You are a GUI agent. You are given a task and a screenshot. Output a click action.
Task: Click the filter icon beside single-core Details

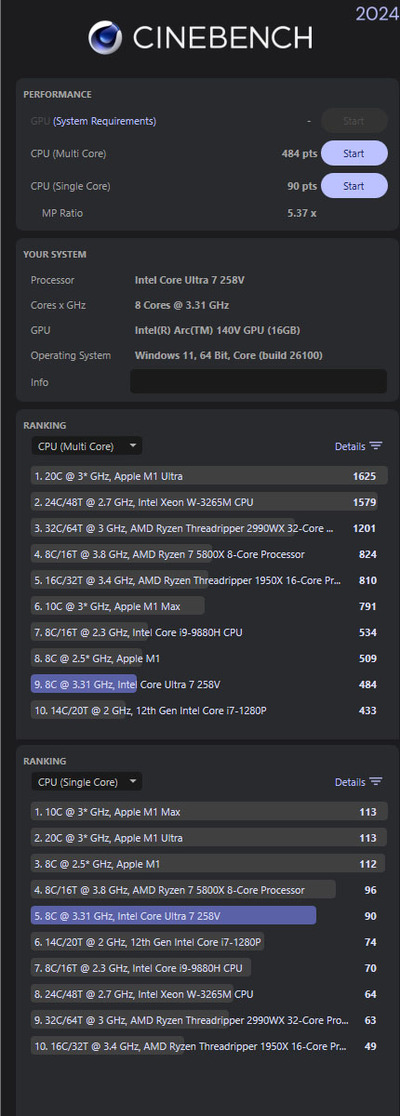coord(376,781)
